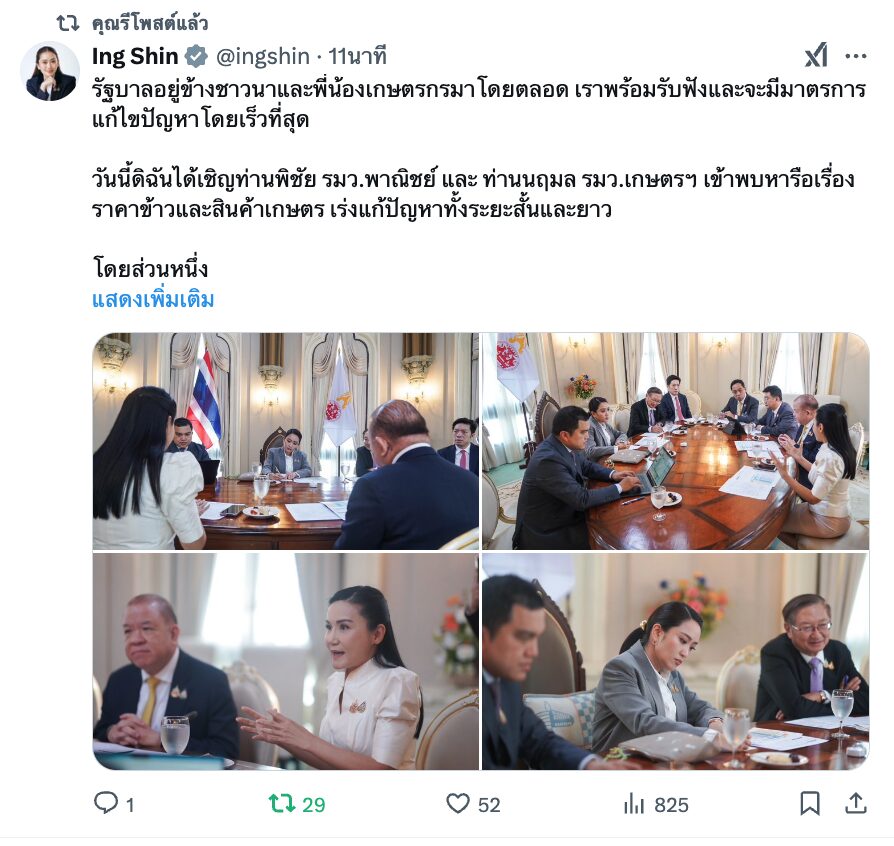
Task: Open Grok explain icon on post
Action: click(x=816, y=55)
